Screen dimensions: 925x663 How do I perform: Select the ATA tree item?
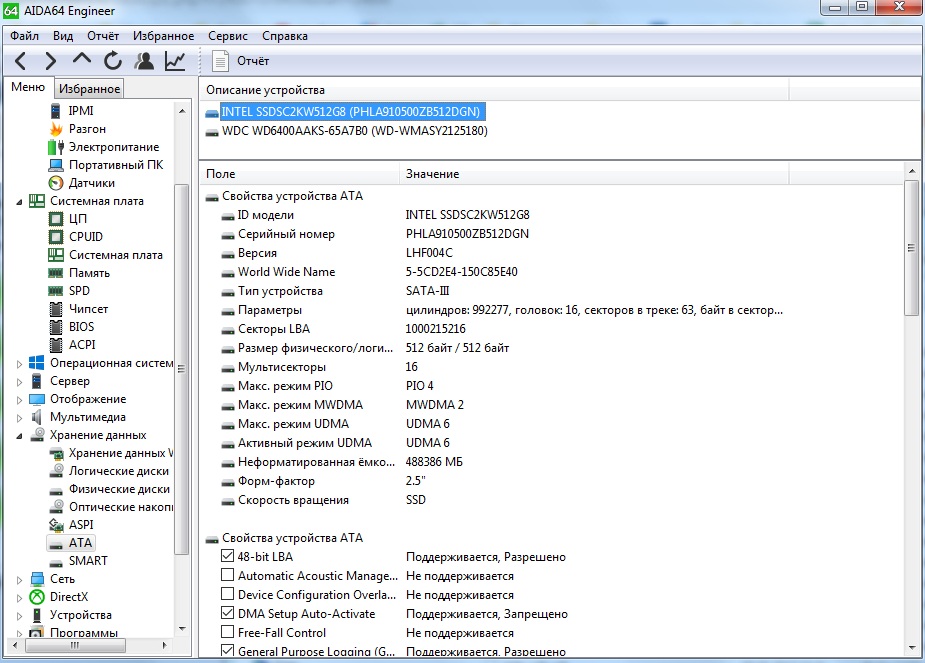click(x=80, y=543)
